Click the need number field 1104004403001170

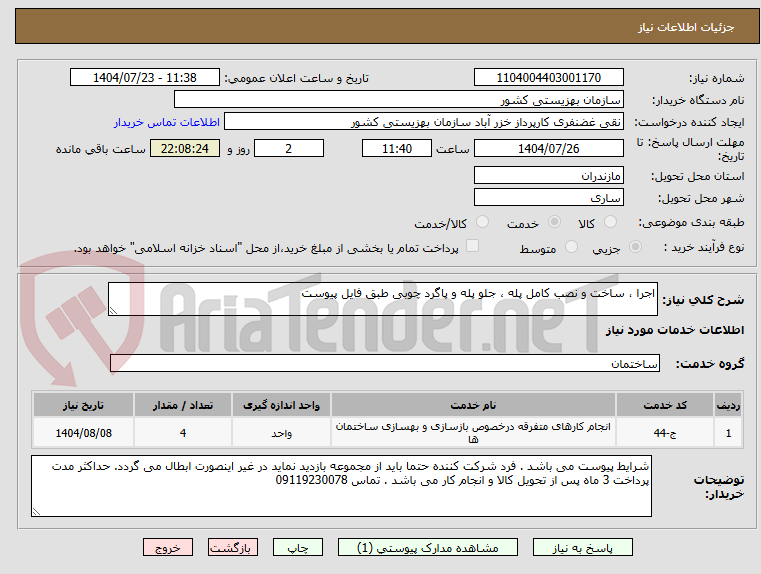click(x=548, y=78)
